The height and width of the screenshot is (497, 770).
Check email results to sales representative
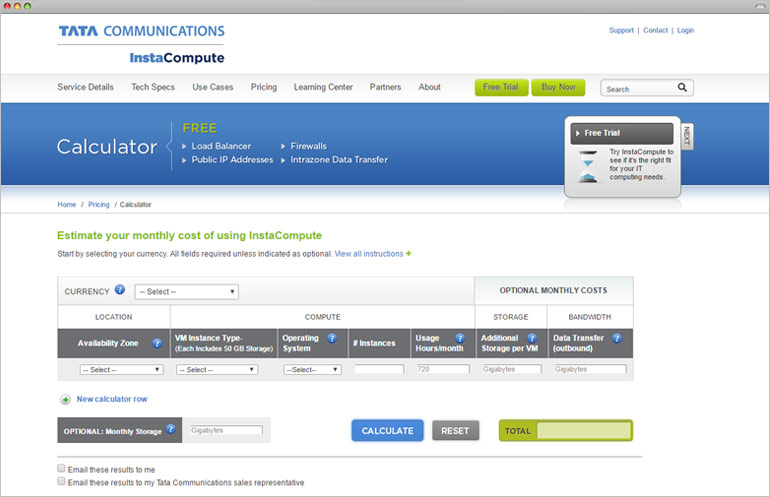[x=62, y=482]
